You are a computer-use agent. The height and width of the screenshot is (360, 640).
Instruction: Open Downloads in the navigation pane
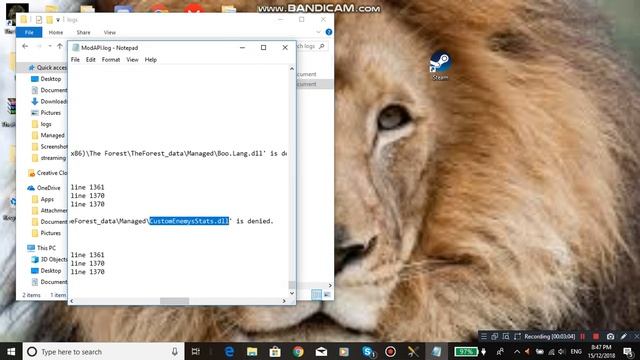pyautogui.click(x=49, y=101)
